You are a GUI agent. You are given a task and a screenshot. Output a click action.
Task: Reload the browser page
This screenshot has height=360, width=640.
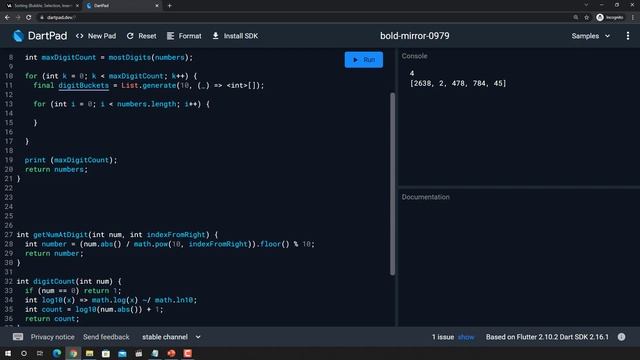click(29, 17)
